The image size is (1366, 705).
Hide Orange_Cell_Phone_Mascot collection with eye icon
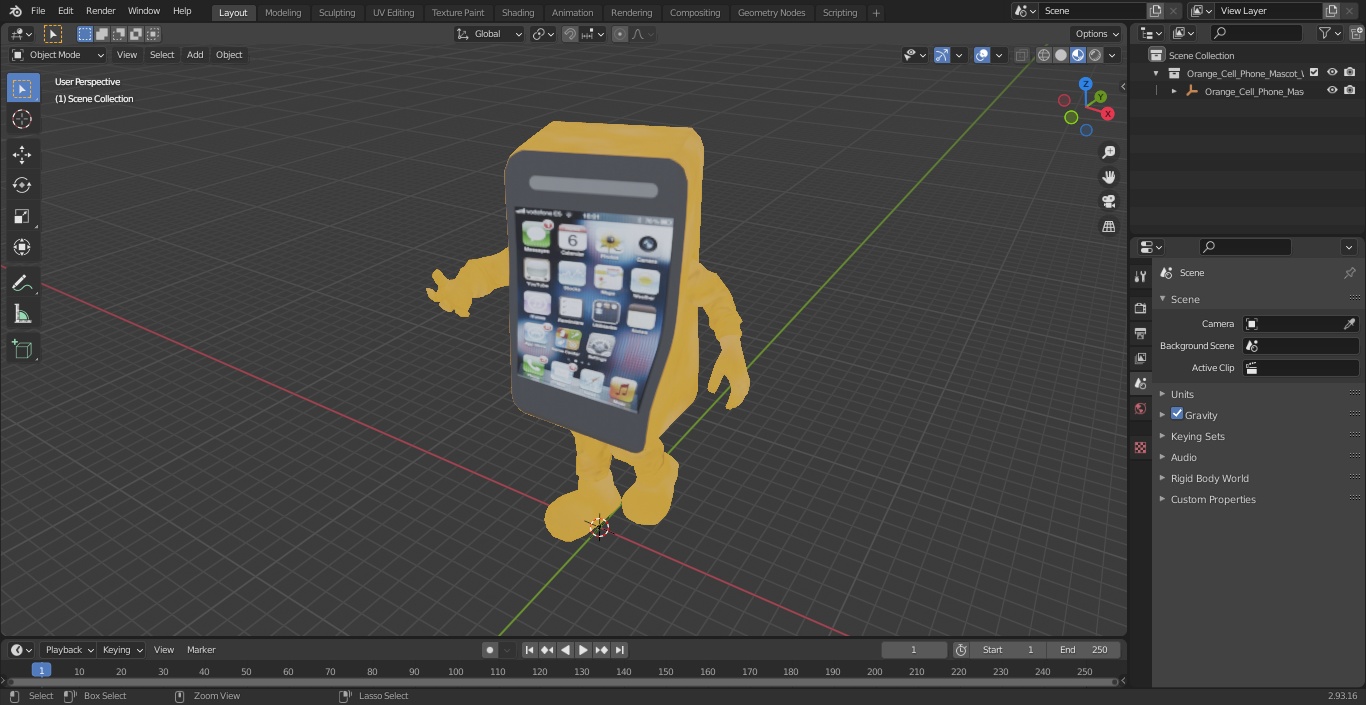pyautogui.click(x=1332, y=73)
